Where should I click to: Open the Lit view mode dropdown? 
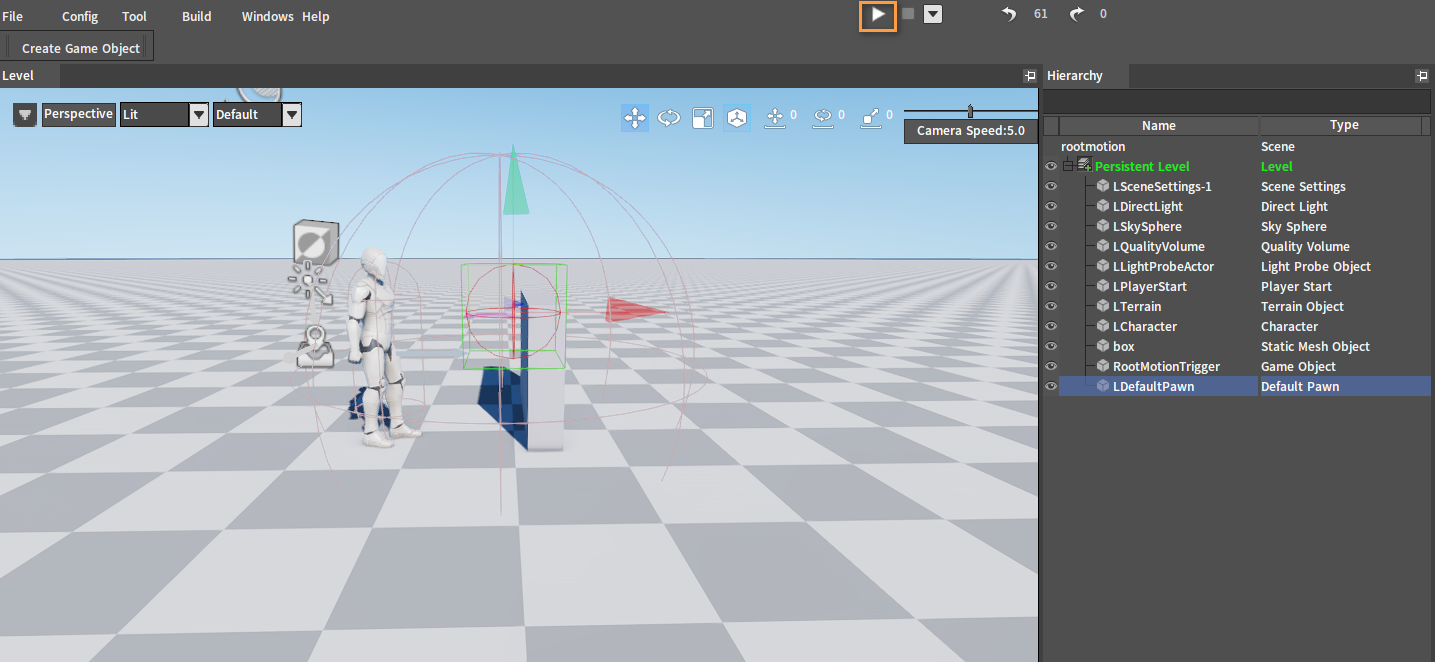tap(164, 115)
